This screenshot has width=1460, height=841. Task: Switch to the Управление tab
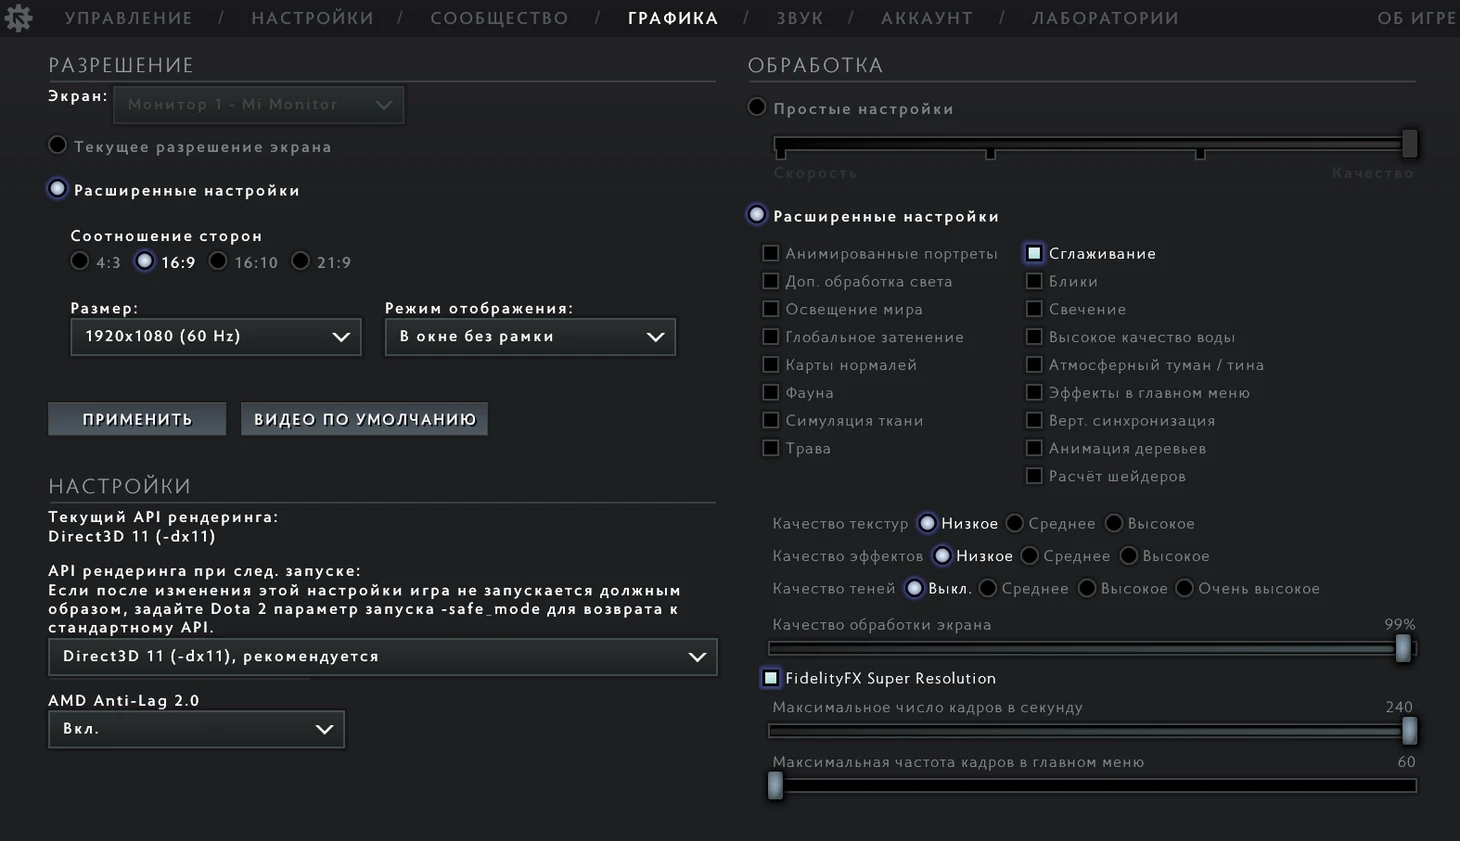(x=129, y=18)
